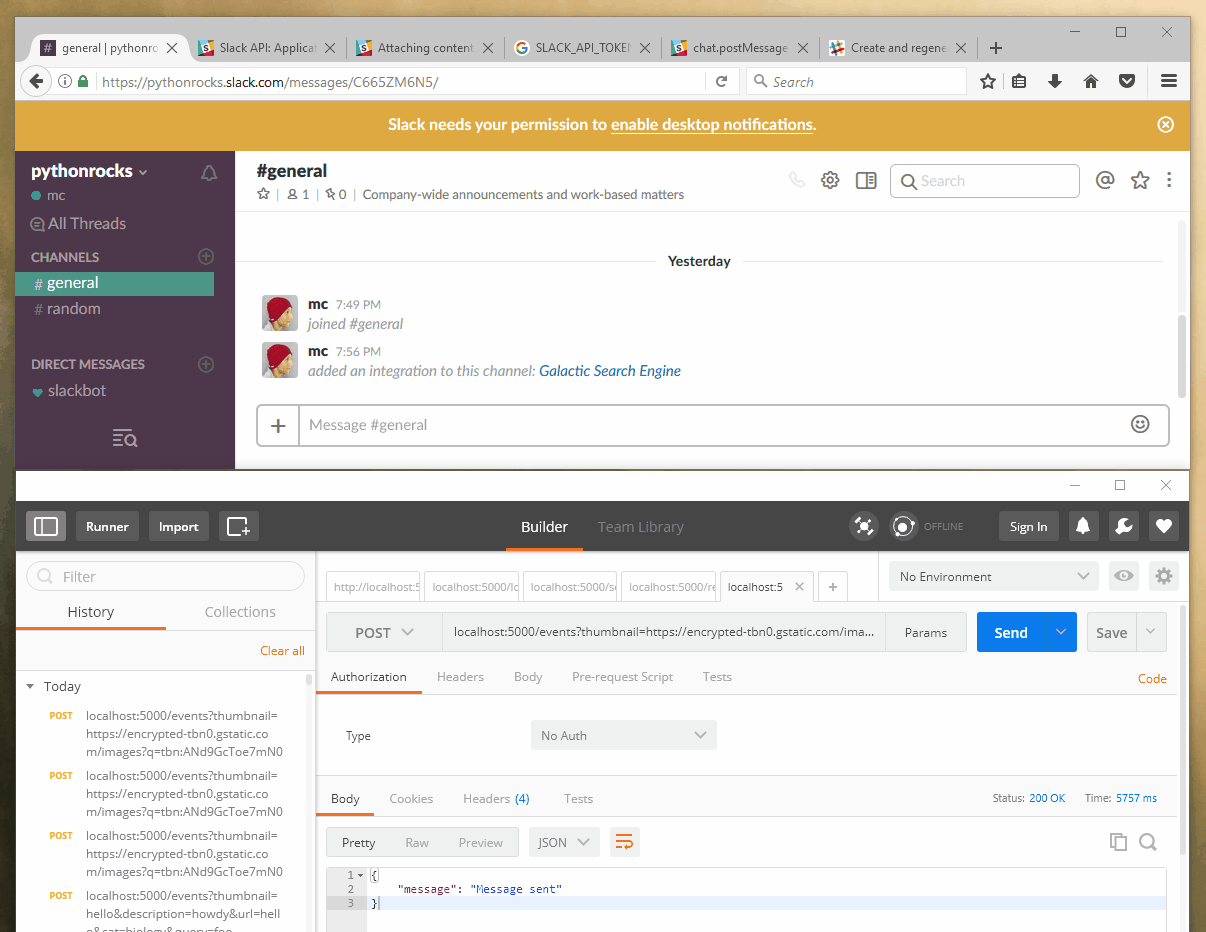This screenshot has width=1206, height=932.
Task: Open the Pre-request Script tab
Action: [x=622, y=676]
